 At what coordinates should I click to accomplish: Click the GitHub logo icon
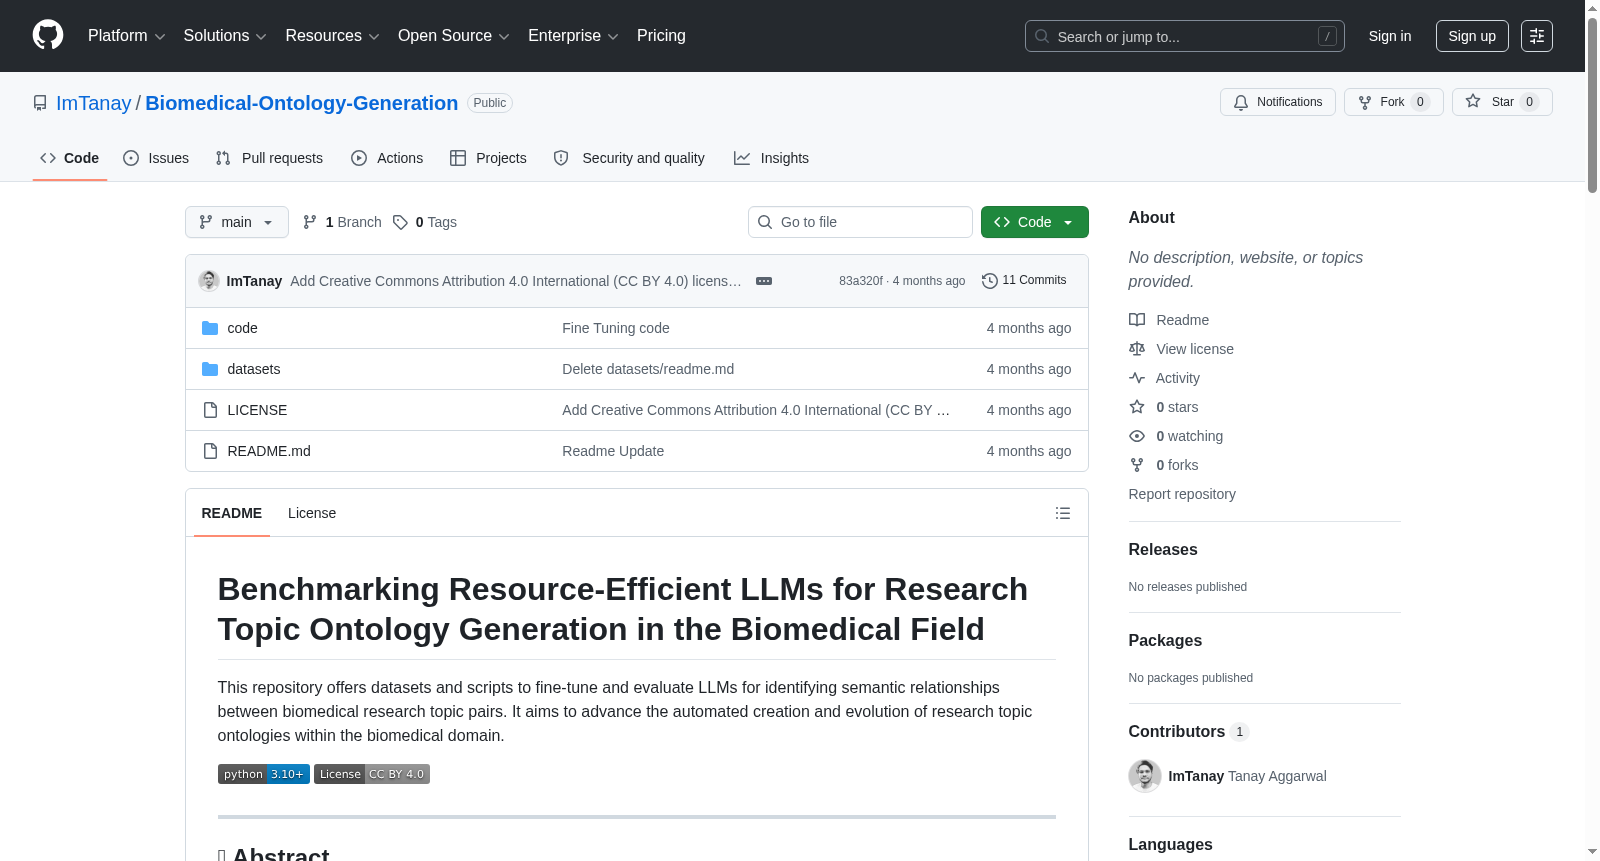48,35
